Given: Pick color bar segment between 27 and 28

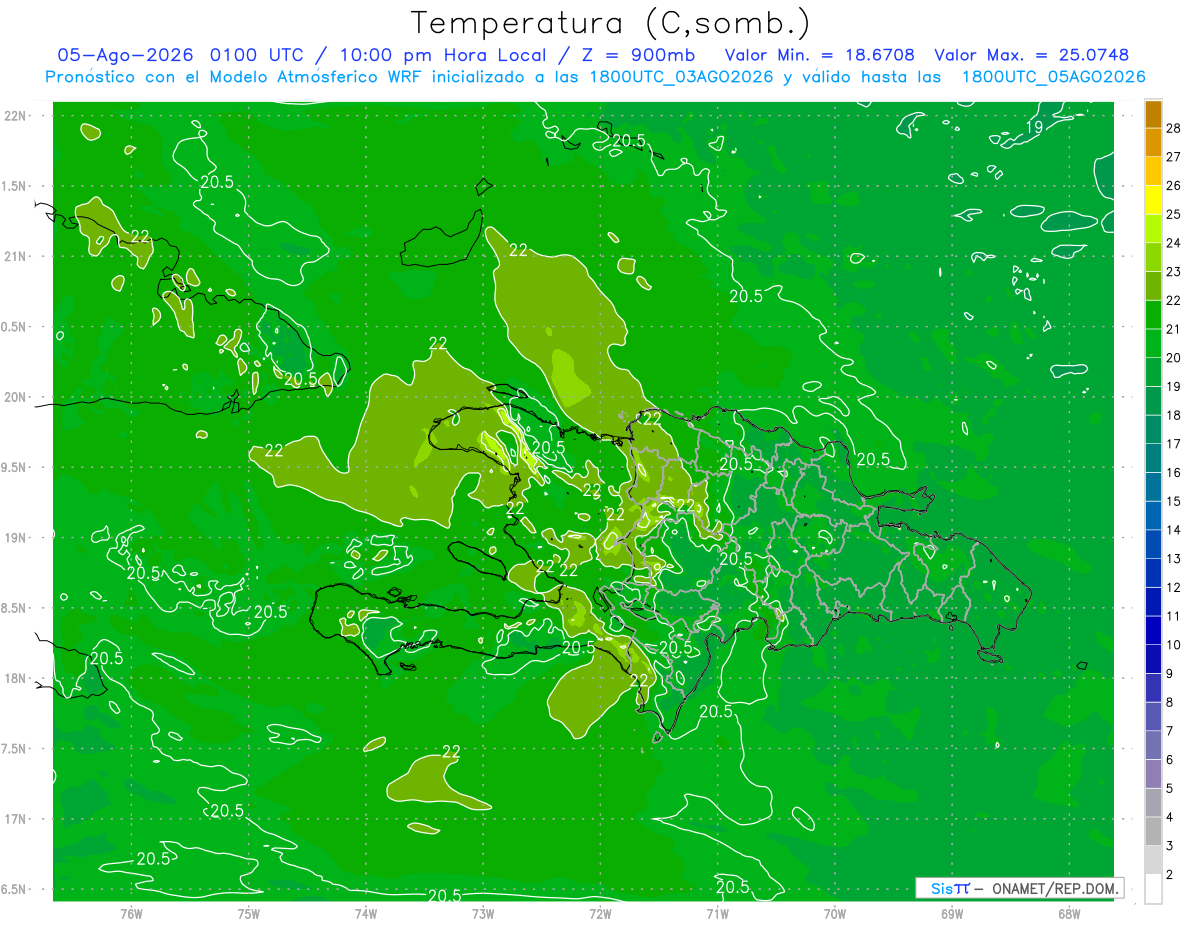Looking at the screenshot, I should pos(1153,142).
